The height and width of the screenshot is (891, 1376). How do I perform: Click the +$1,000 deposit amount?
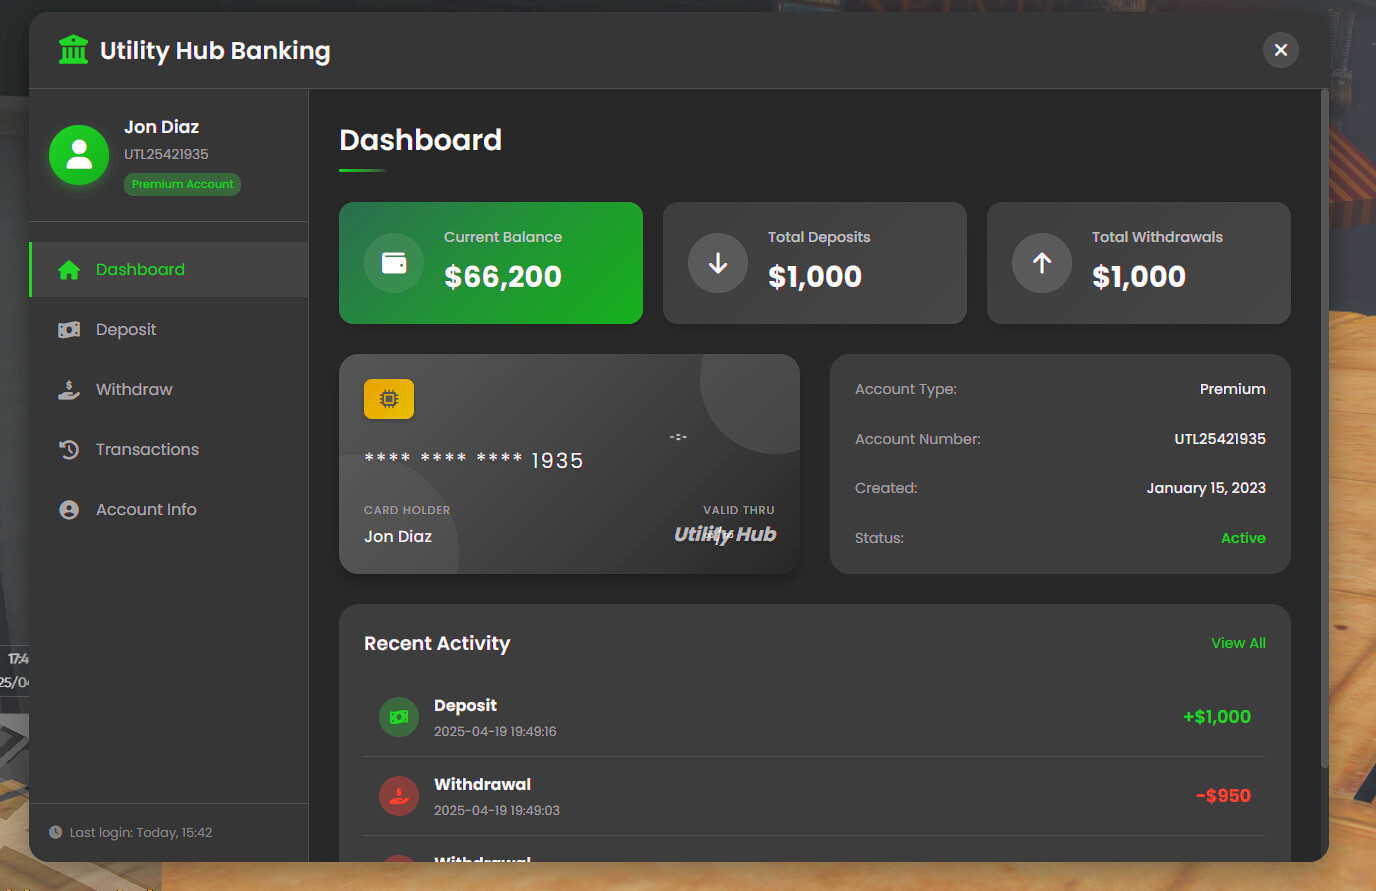(1217, 717)
